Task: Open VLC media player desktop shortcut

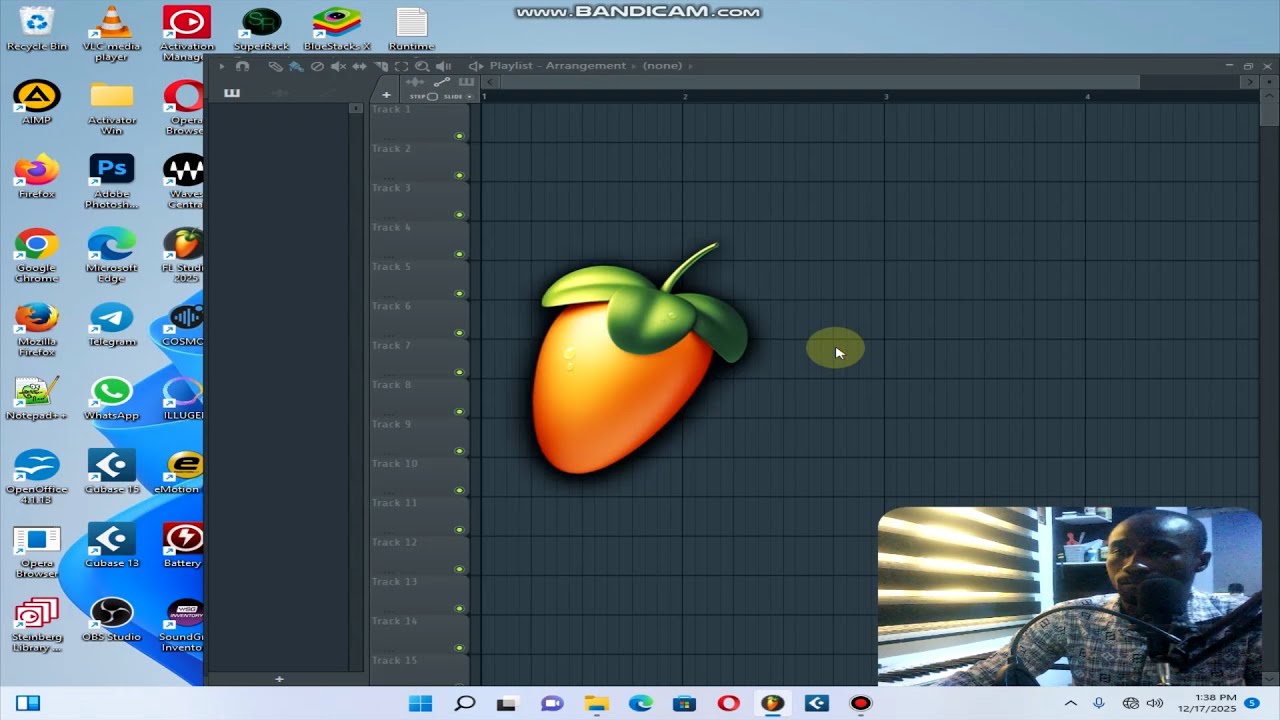Action: coord(111,33)
